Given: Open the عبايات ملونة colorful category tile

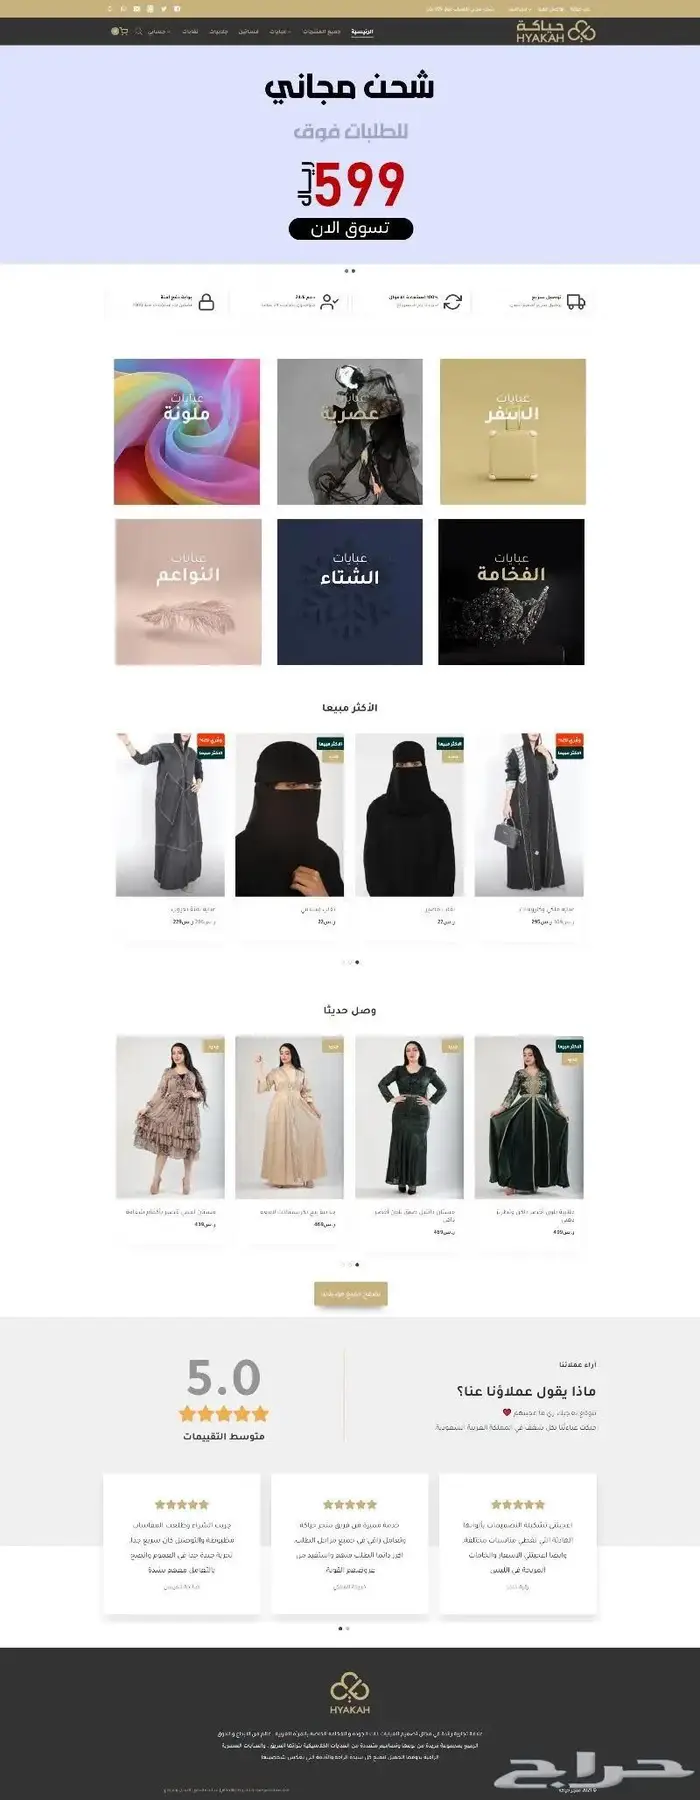Looking at the screenshot, I should pos(187,432).
